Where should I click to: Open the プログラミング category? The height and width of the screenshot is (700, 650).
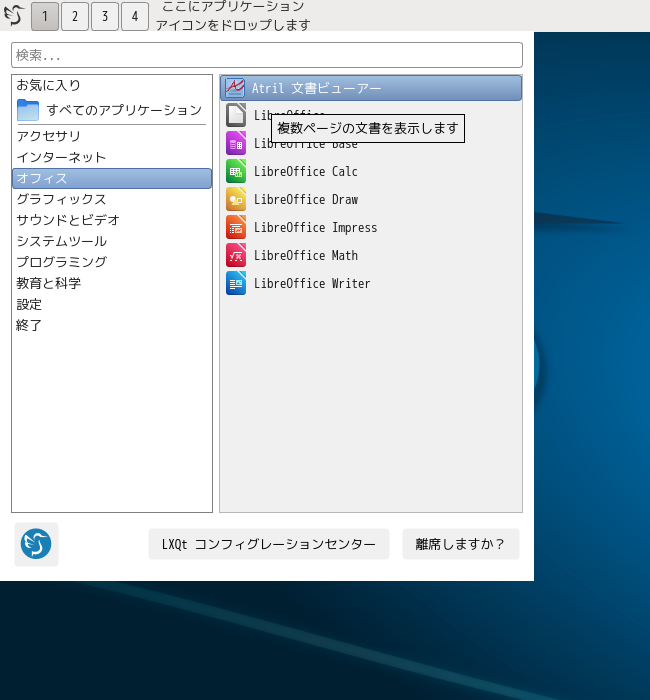click(x=112, y=262)
